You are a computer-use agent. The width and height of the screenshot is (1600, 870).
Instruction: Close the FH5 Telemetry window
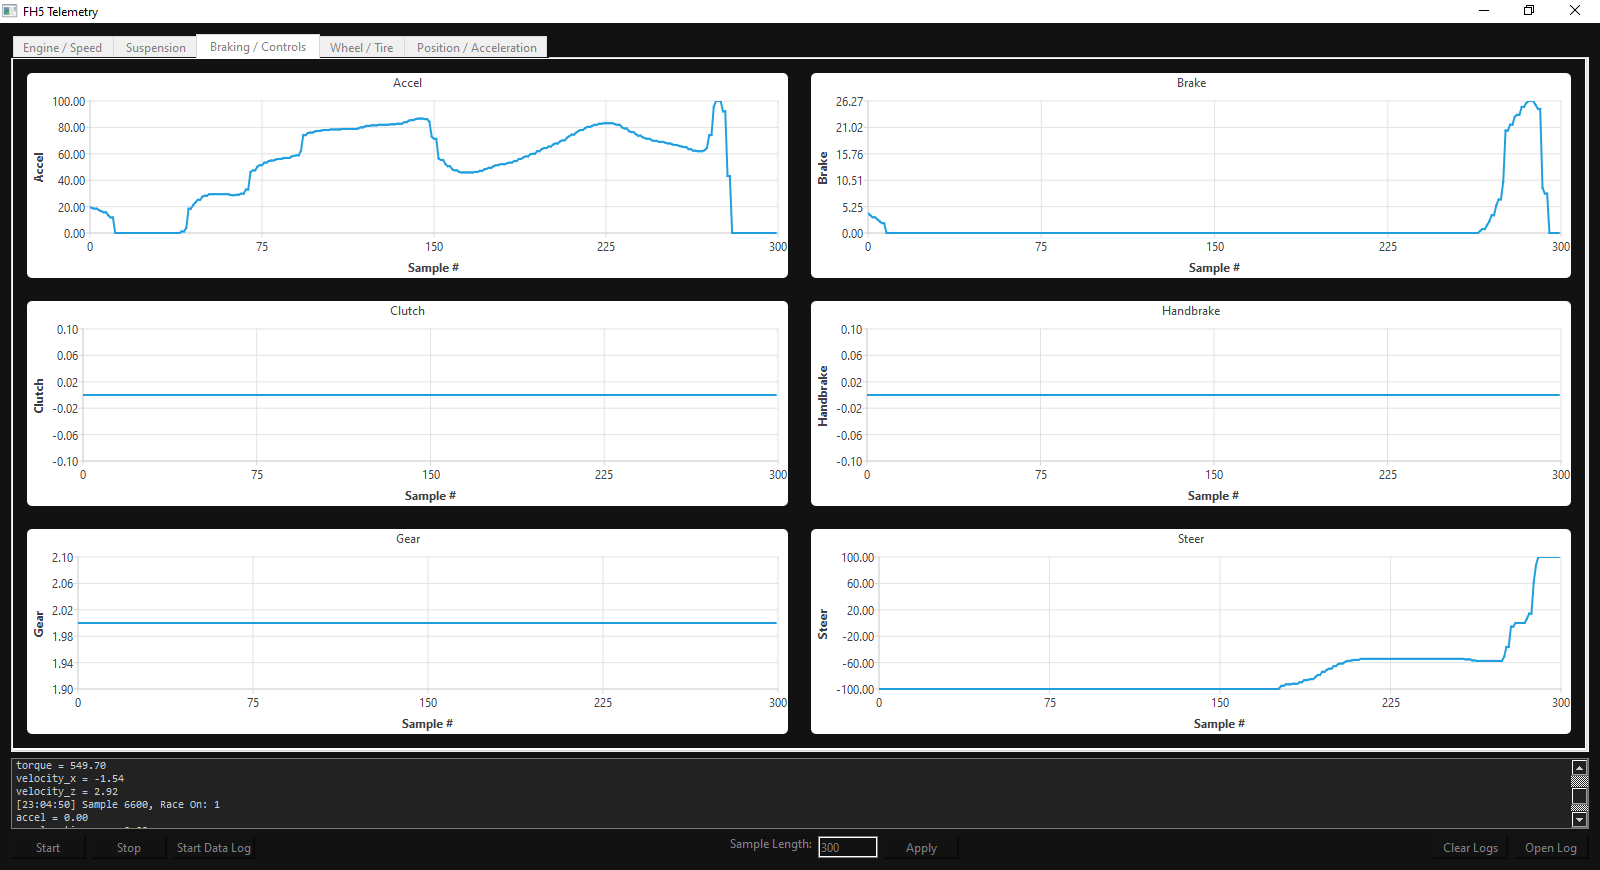(x=1575, y=11)
